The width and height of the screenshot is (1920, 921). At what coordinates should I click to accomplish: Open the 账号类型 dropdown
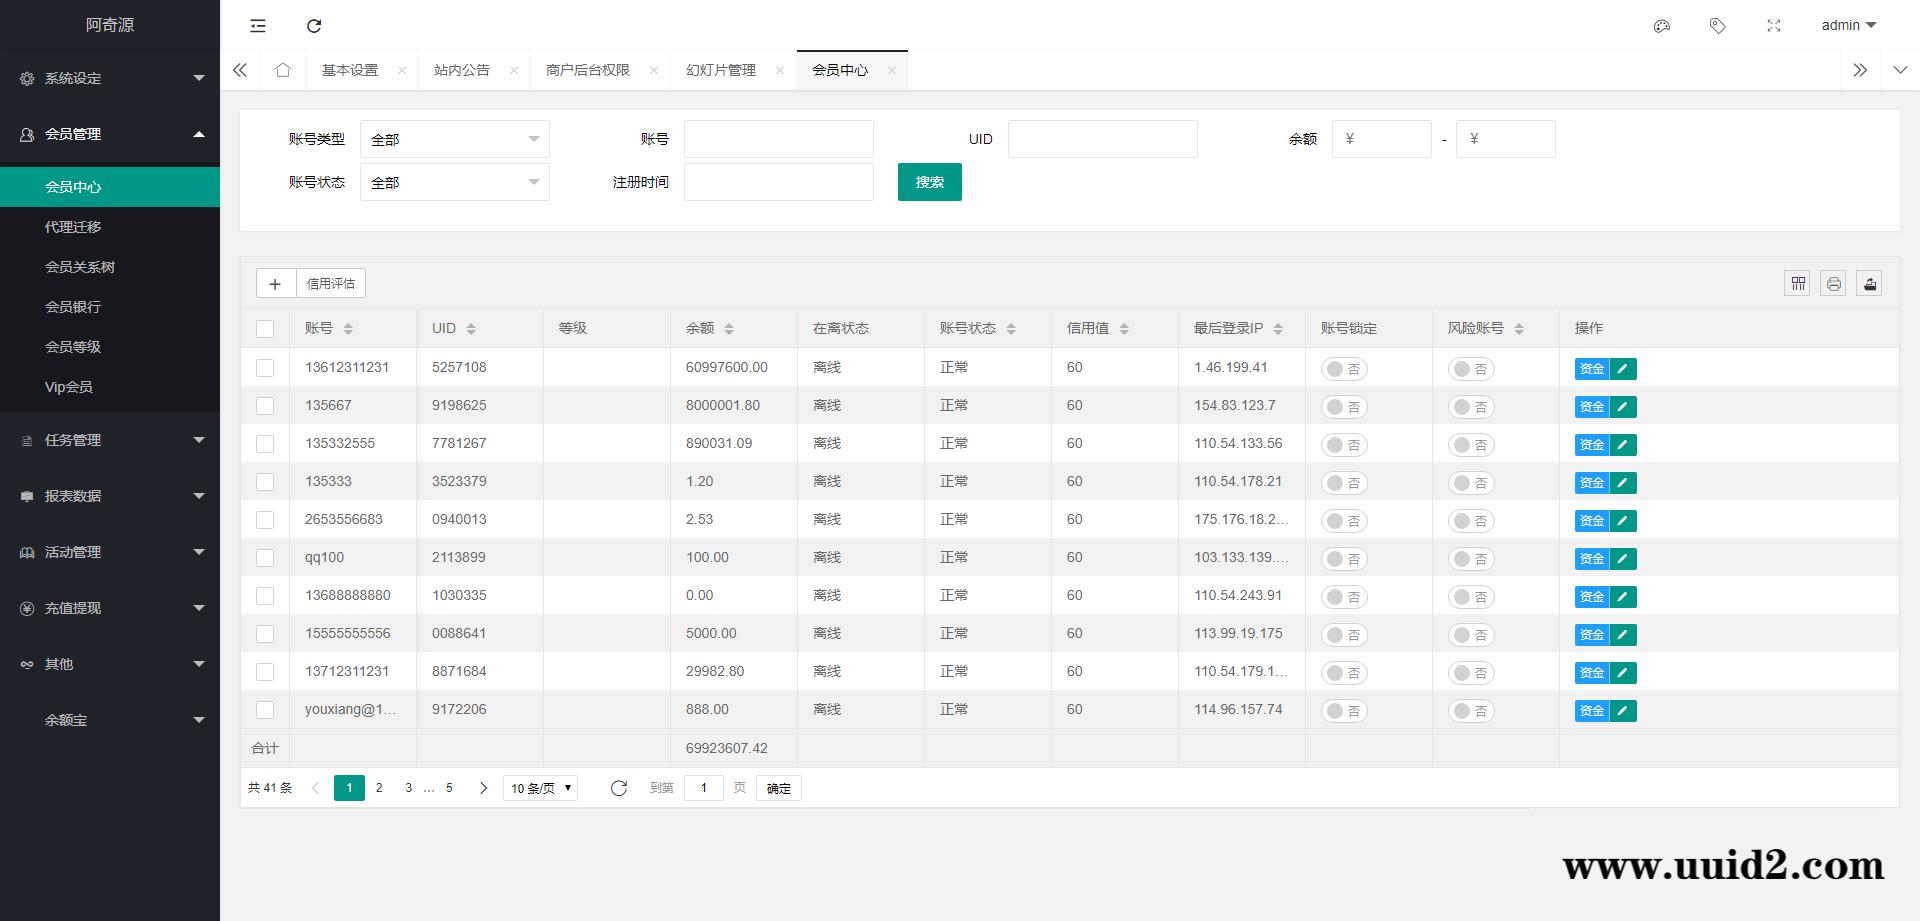pos(455,139)
